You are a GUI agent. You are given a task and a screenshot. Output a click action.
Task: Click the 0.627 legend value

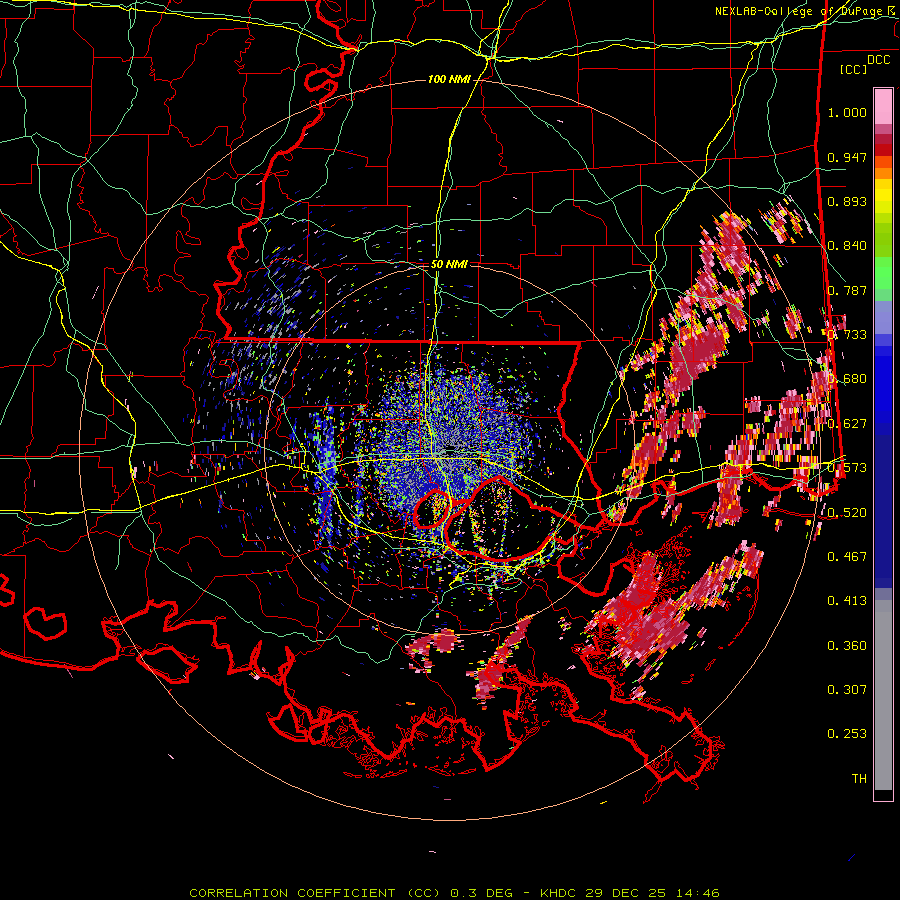click(x=847, y=424)
